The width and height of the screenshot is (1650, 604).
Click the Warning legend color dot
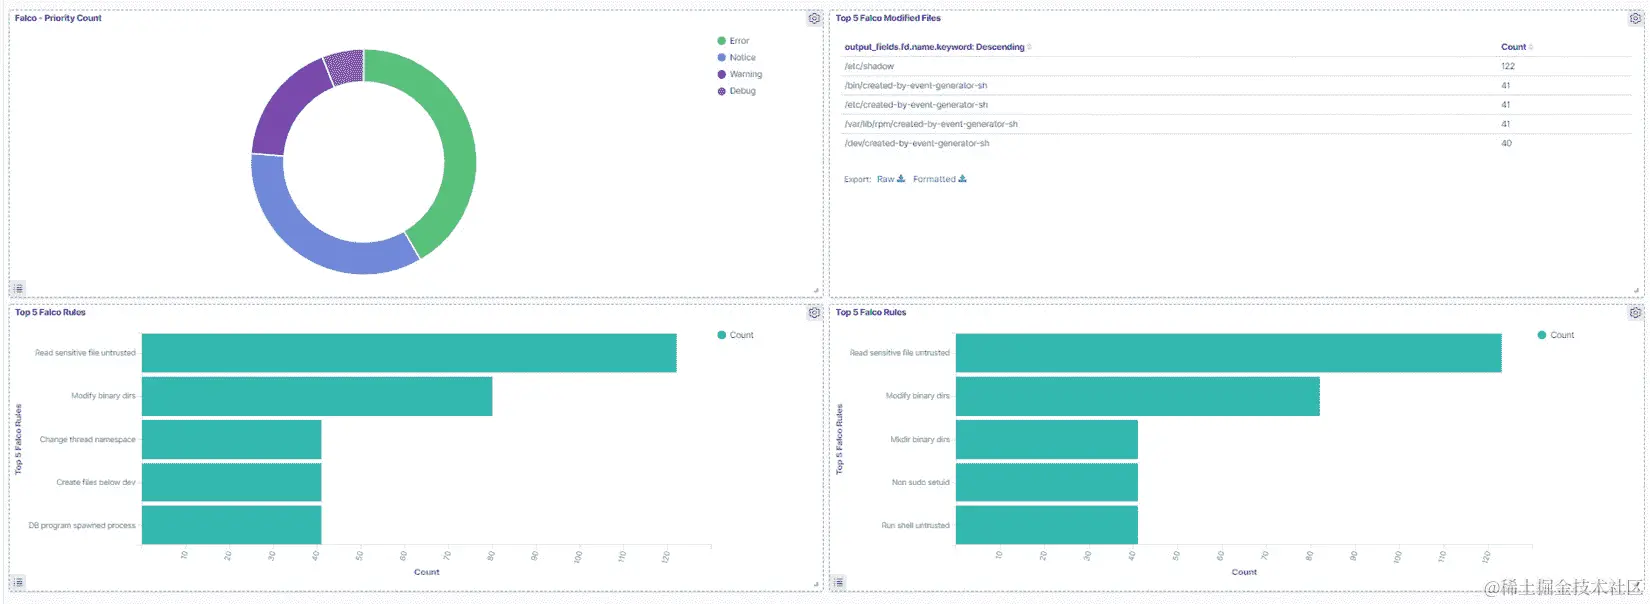(721, 74)
